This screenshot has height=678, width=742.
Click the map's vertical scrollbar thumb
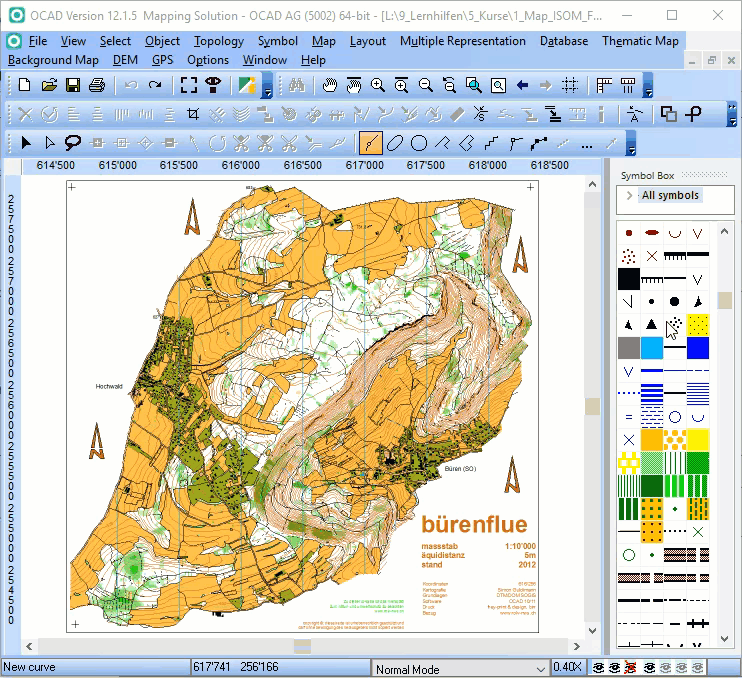[x=592, y=406]
